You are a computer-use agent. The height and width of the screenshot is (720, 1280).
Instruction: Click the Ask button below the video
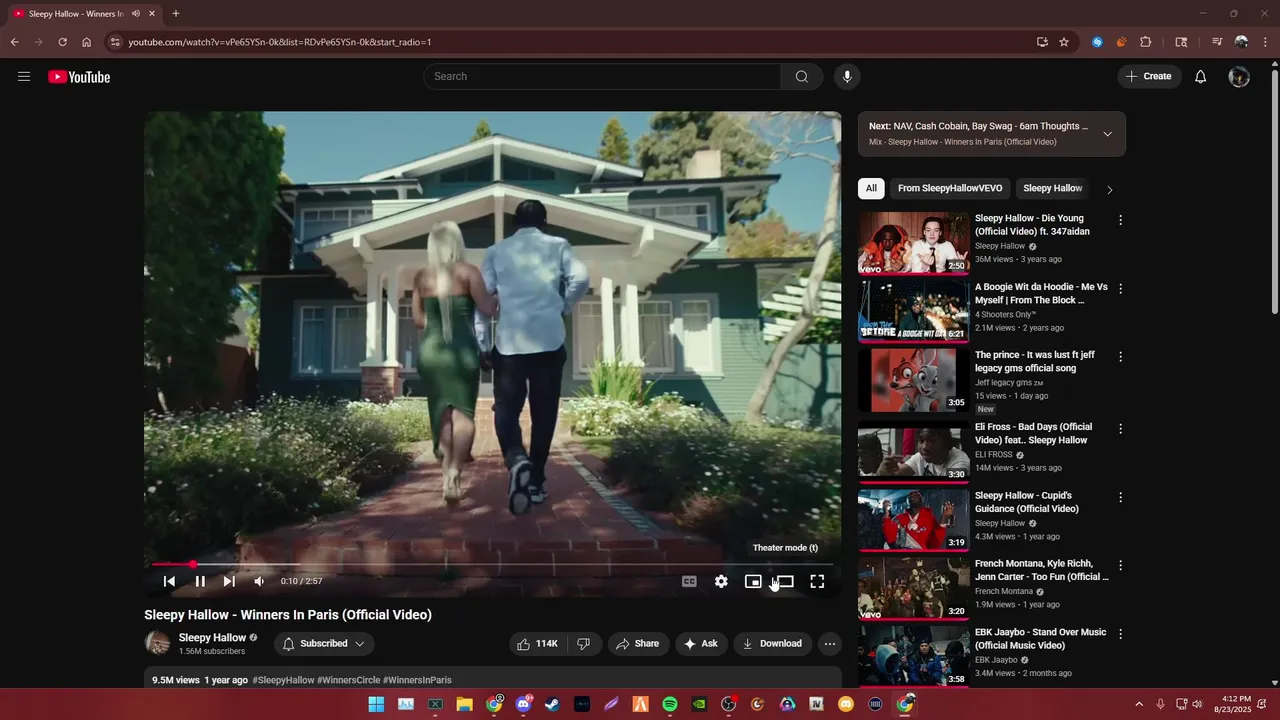[700, 644]
